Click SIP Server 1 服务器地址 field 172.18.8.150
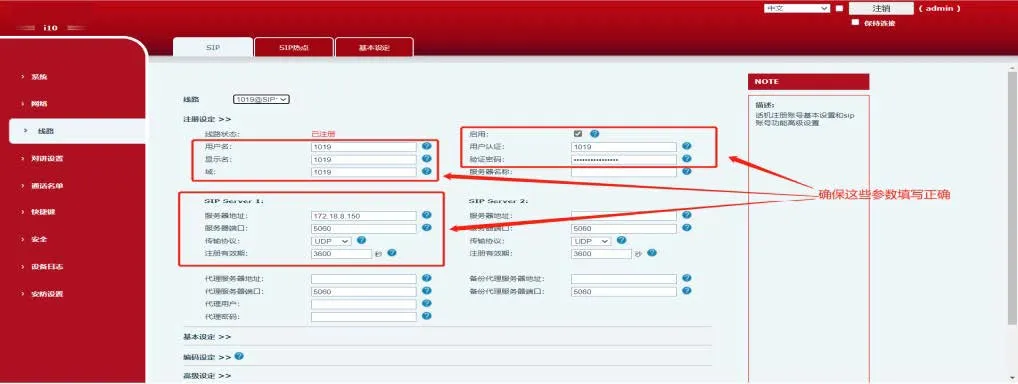1018x384 pixels. pyautogui.click(x=364, y=216)
